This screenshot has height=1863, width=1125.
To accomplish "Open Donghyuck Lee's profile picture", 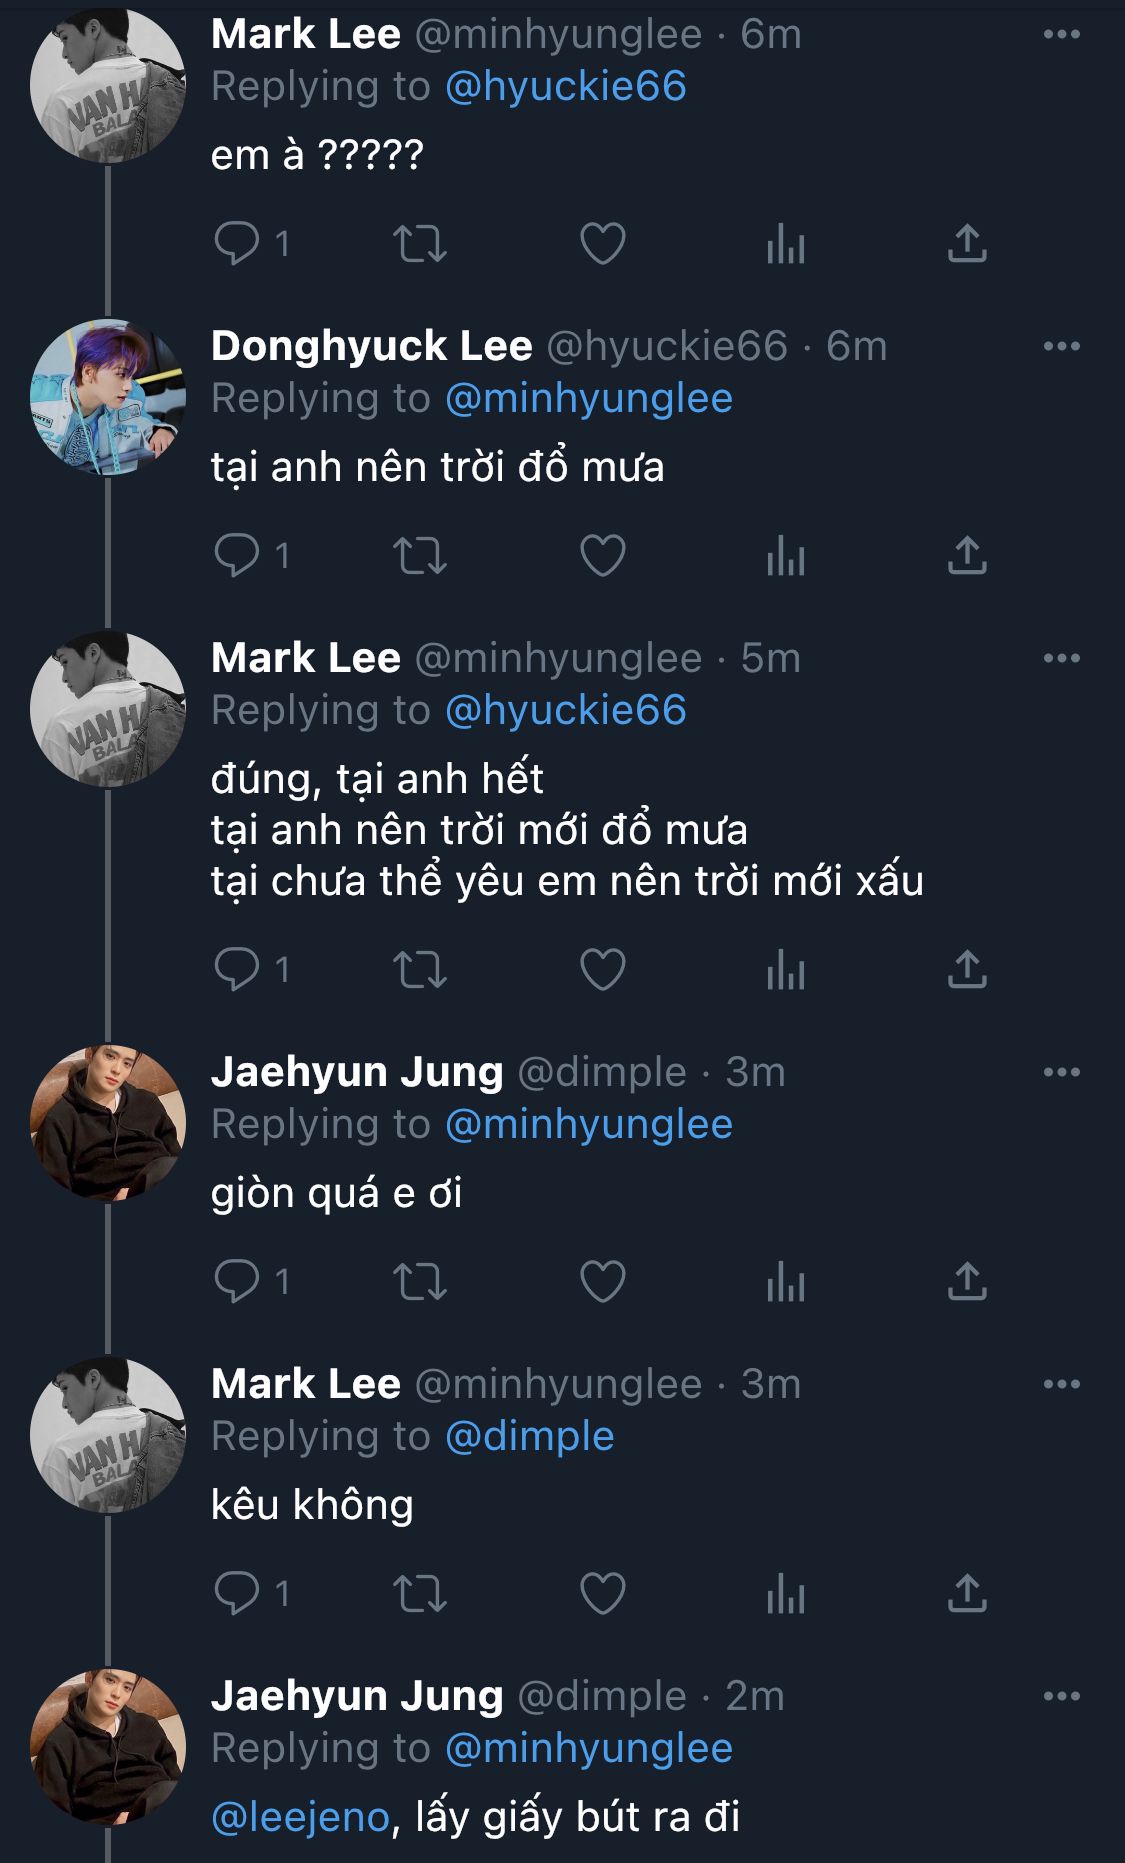I will click(107, 397).
